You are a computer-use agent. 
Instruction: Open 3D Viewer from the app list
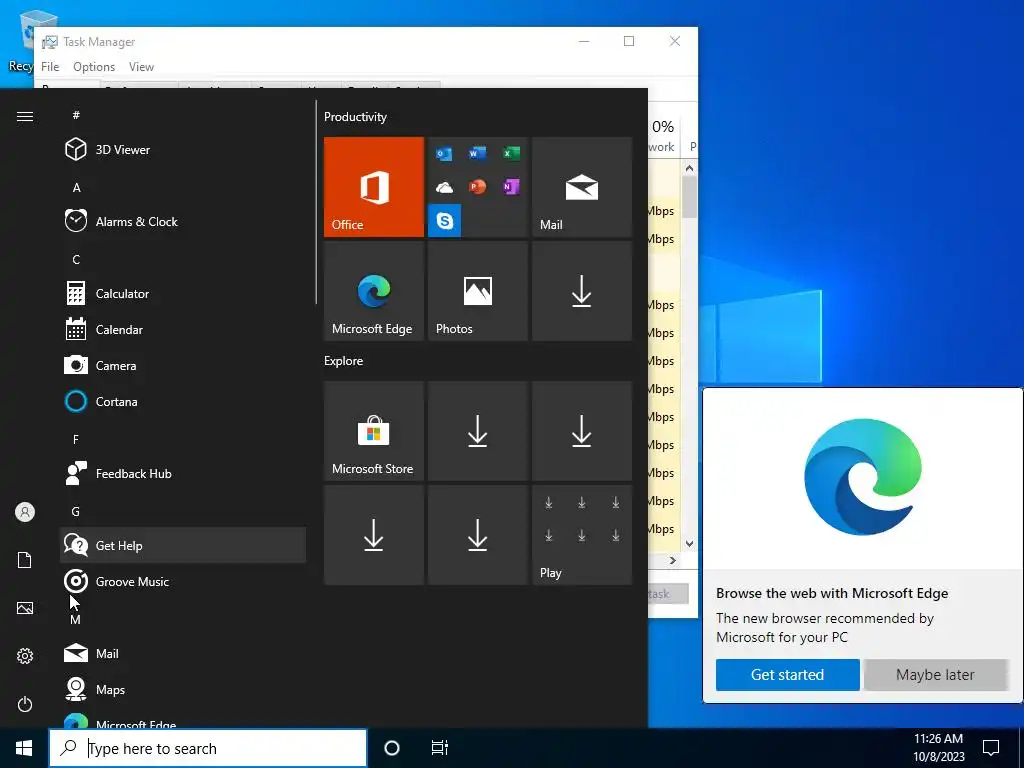(x=183, y=150)
